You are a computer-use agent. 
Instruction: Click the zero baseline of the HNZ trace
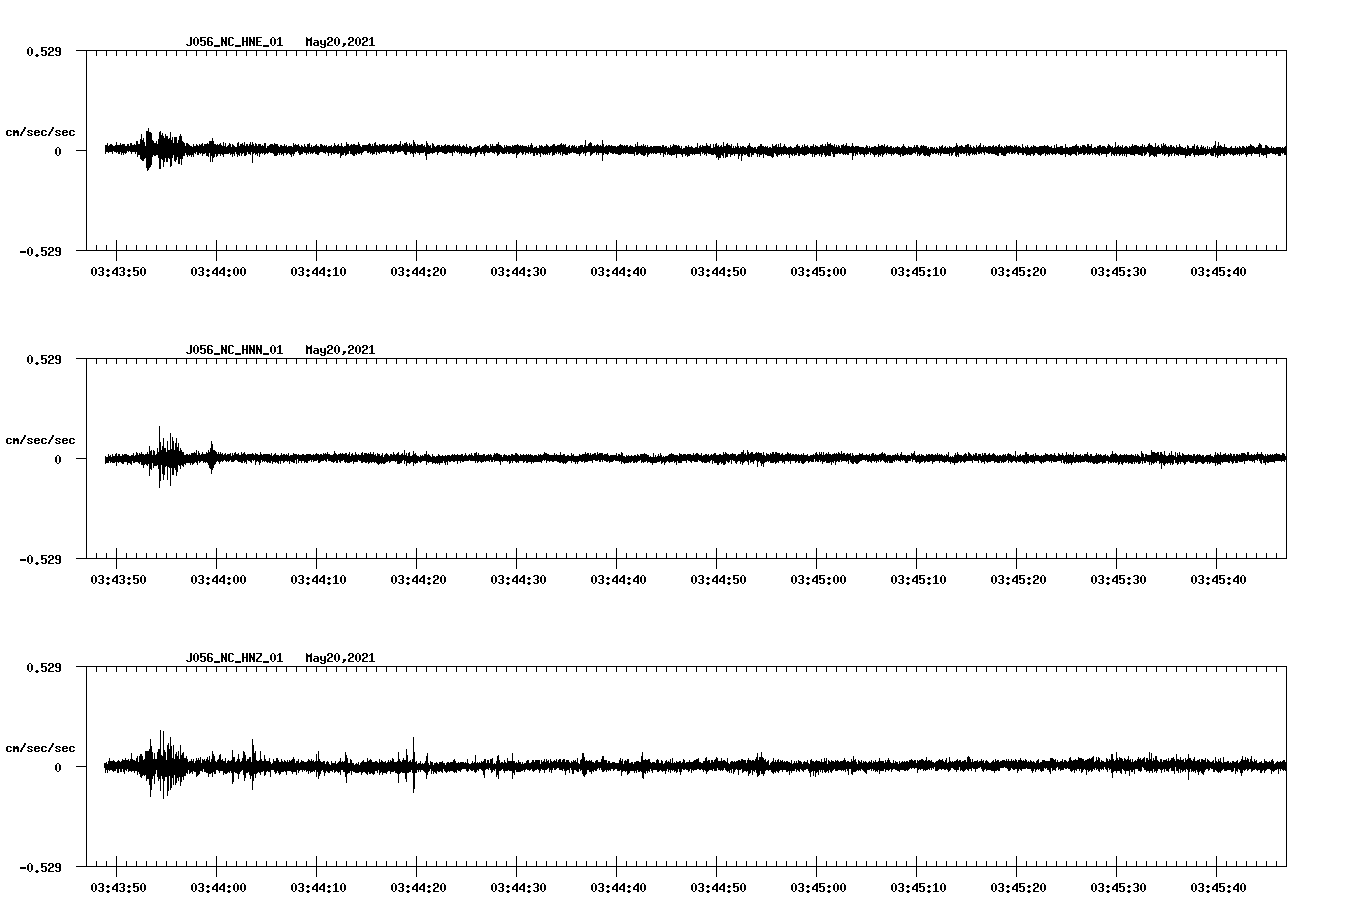(x=700, y=768)
